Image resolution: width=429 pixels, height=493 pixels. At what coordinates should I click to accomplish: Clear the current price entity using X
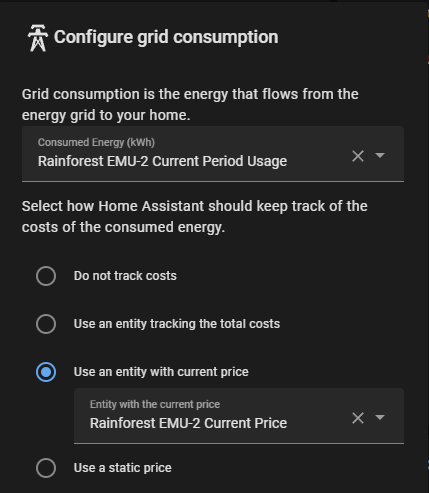[x=358, y=418]
